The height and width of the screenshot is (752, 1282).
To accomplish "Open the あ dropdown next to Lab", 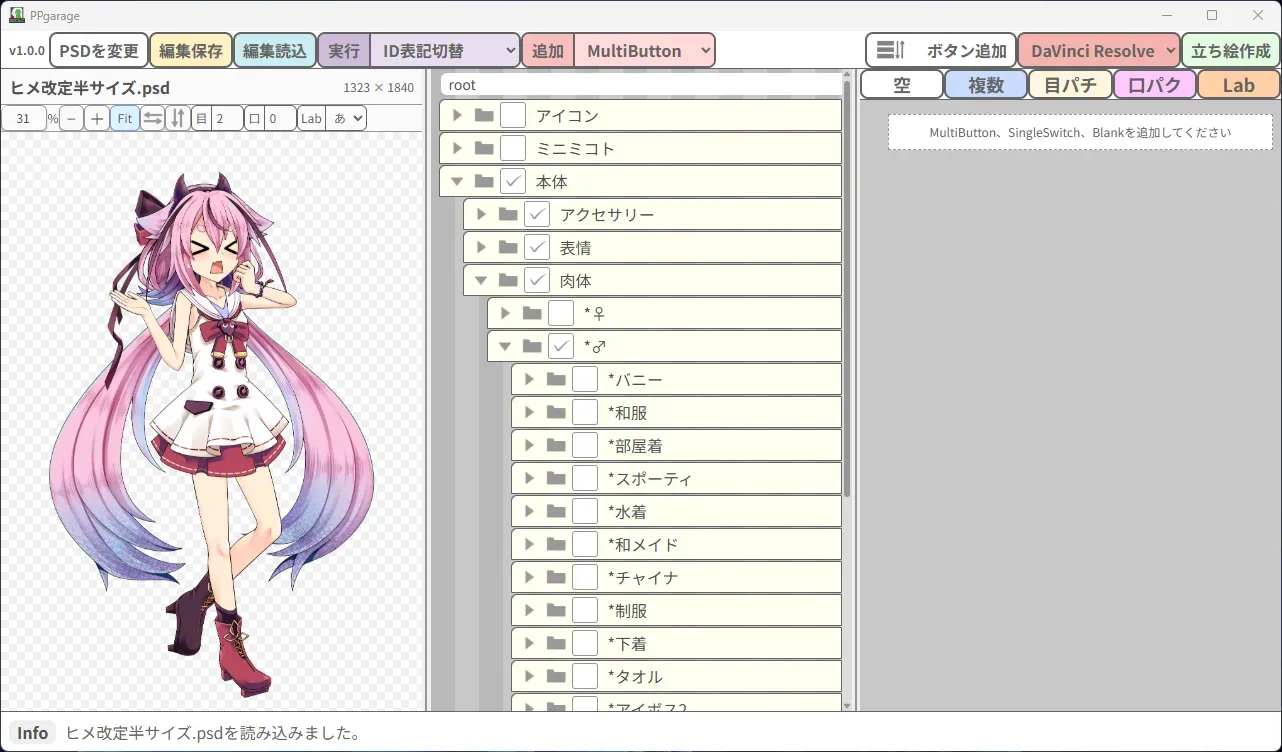I will pyautogui.click(x=347, y=118).
